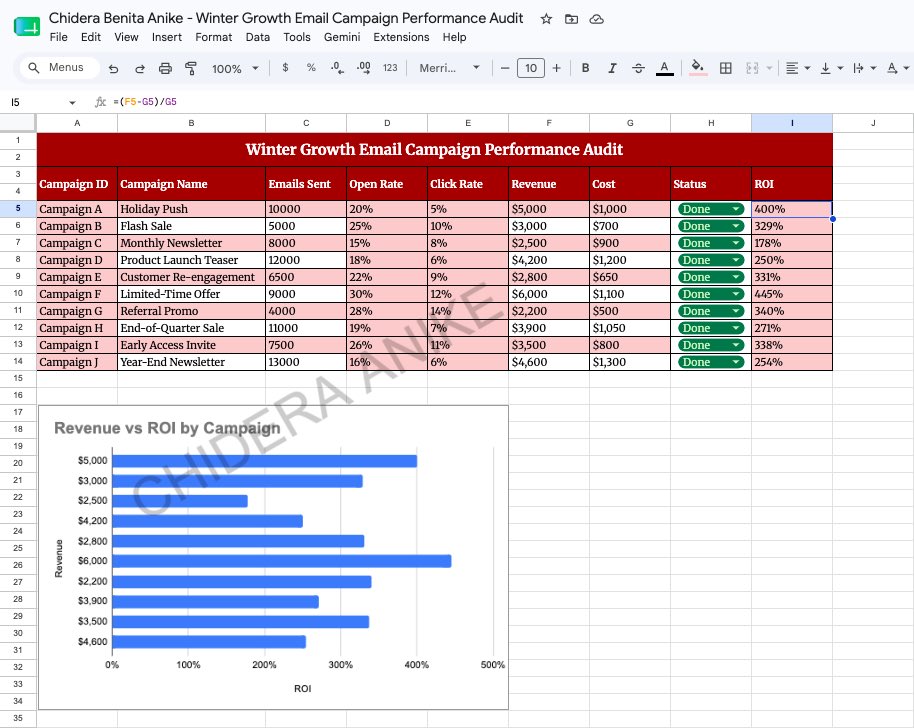Format as percent icon

coord(311,68)
